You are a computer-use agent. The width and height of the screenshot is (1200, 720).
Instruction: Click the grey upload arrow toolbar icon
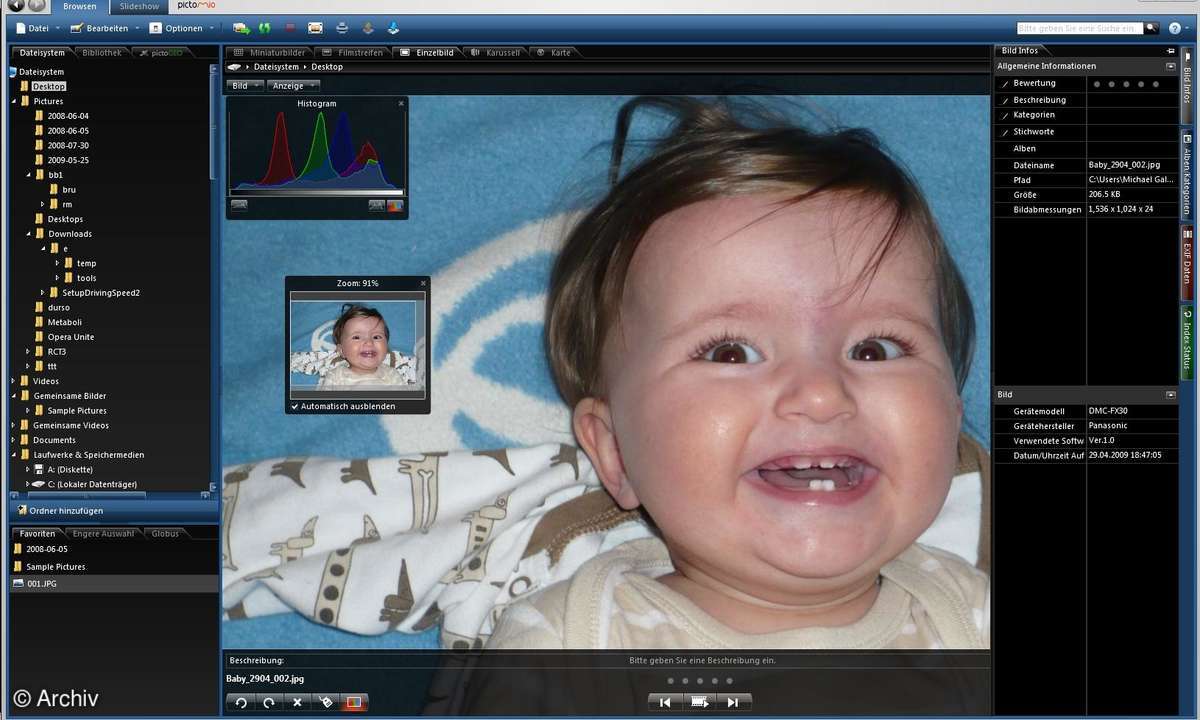coord(368,28)
